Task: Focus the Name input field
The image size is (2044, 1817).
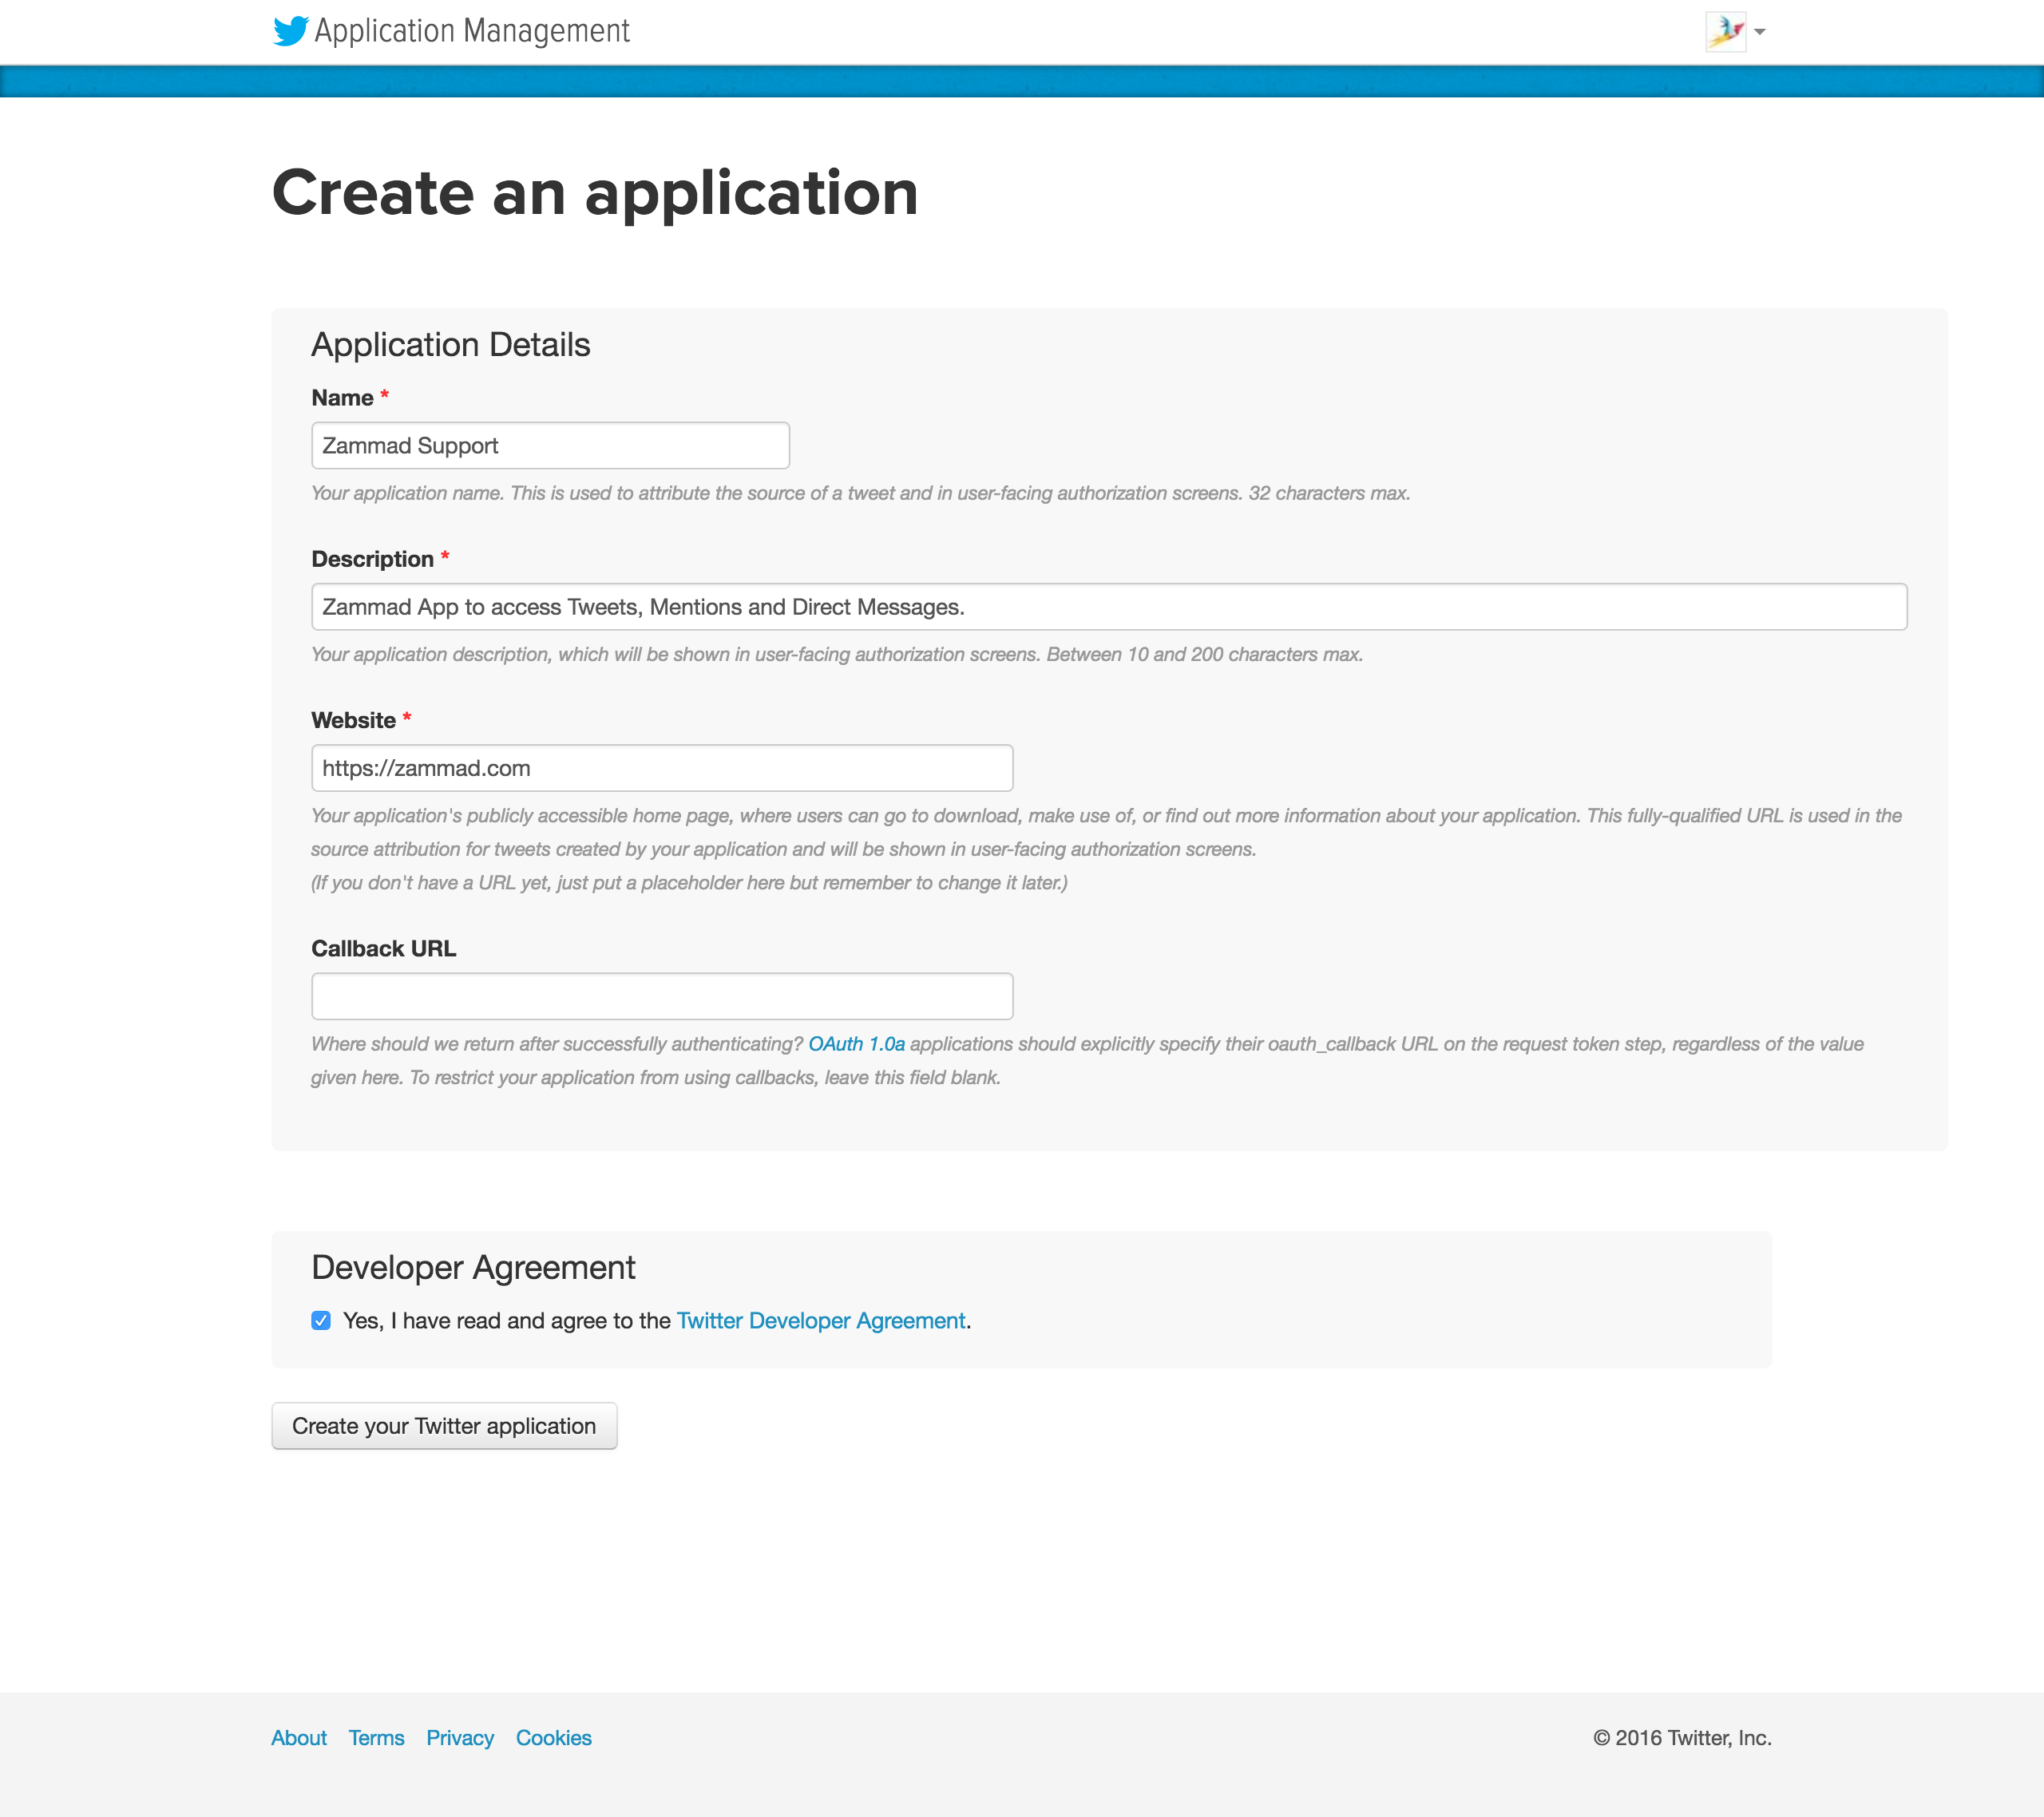Action: [551, 446]
